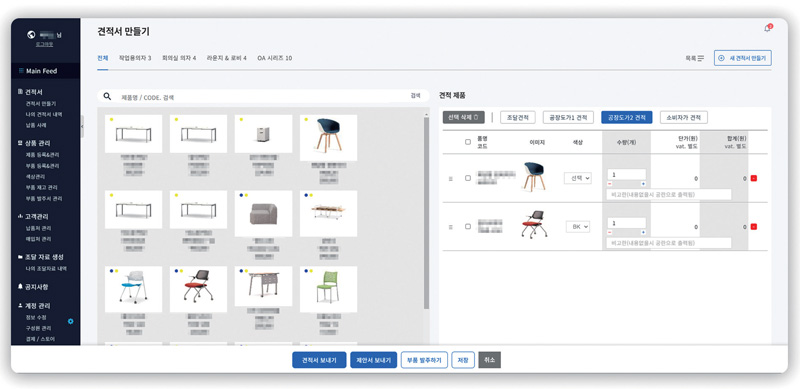Click the 견적서 보내기 button

(x=319, y=360)
